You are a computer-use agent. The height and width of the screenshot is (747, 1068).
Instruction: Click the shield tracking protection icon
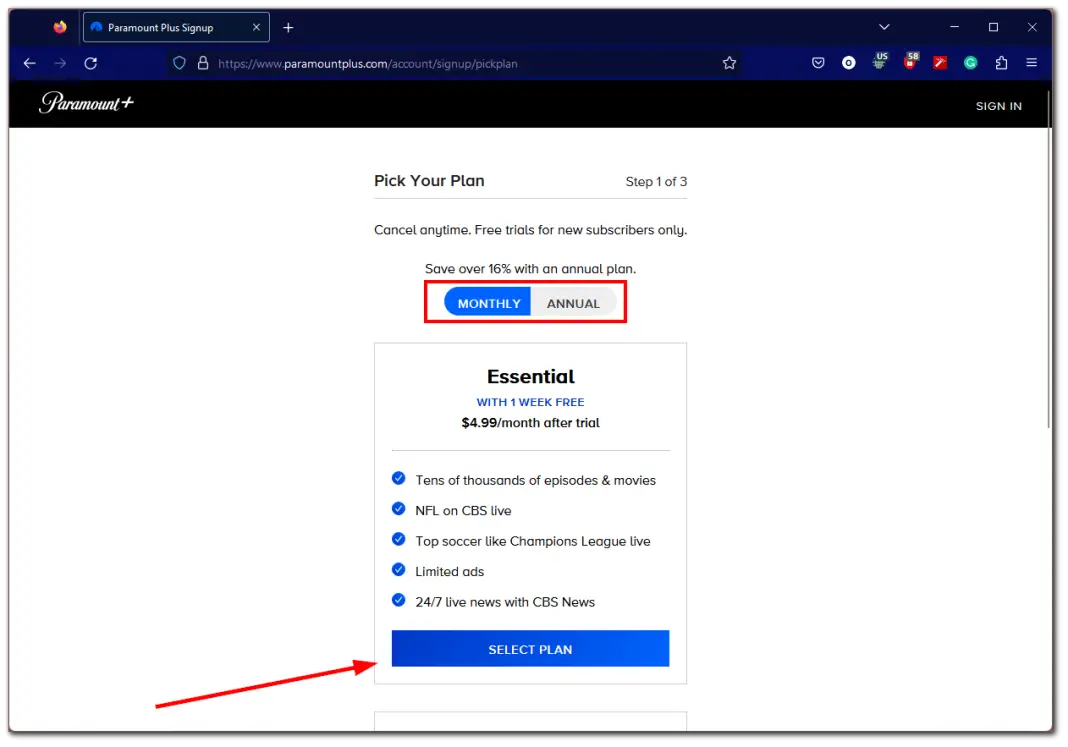pos(179,62)
